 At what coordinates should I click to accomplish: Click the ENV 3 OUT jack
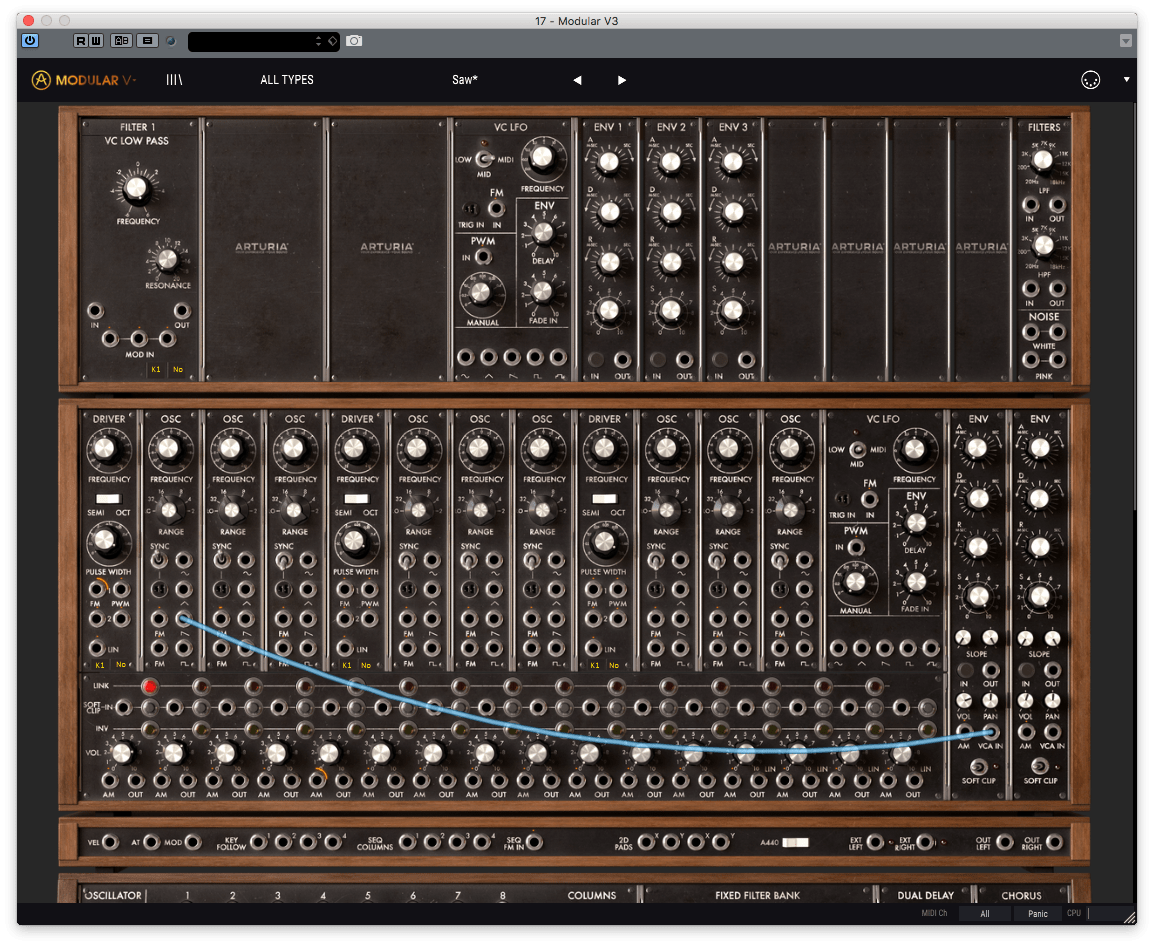click(746, 359)
